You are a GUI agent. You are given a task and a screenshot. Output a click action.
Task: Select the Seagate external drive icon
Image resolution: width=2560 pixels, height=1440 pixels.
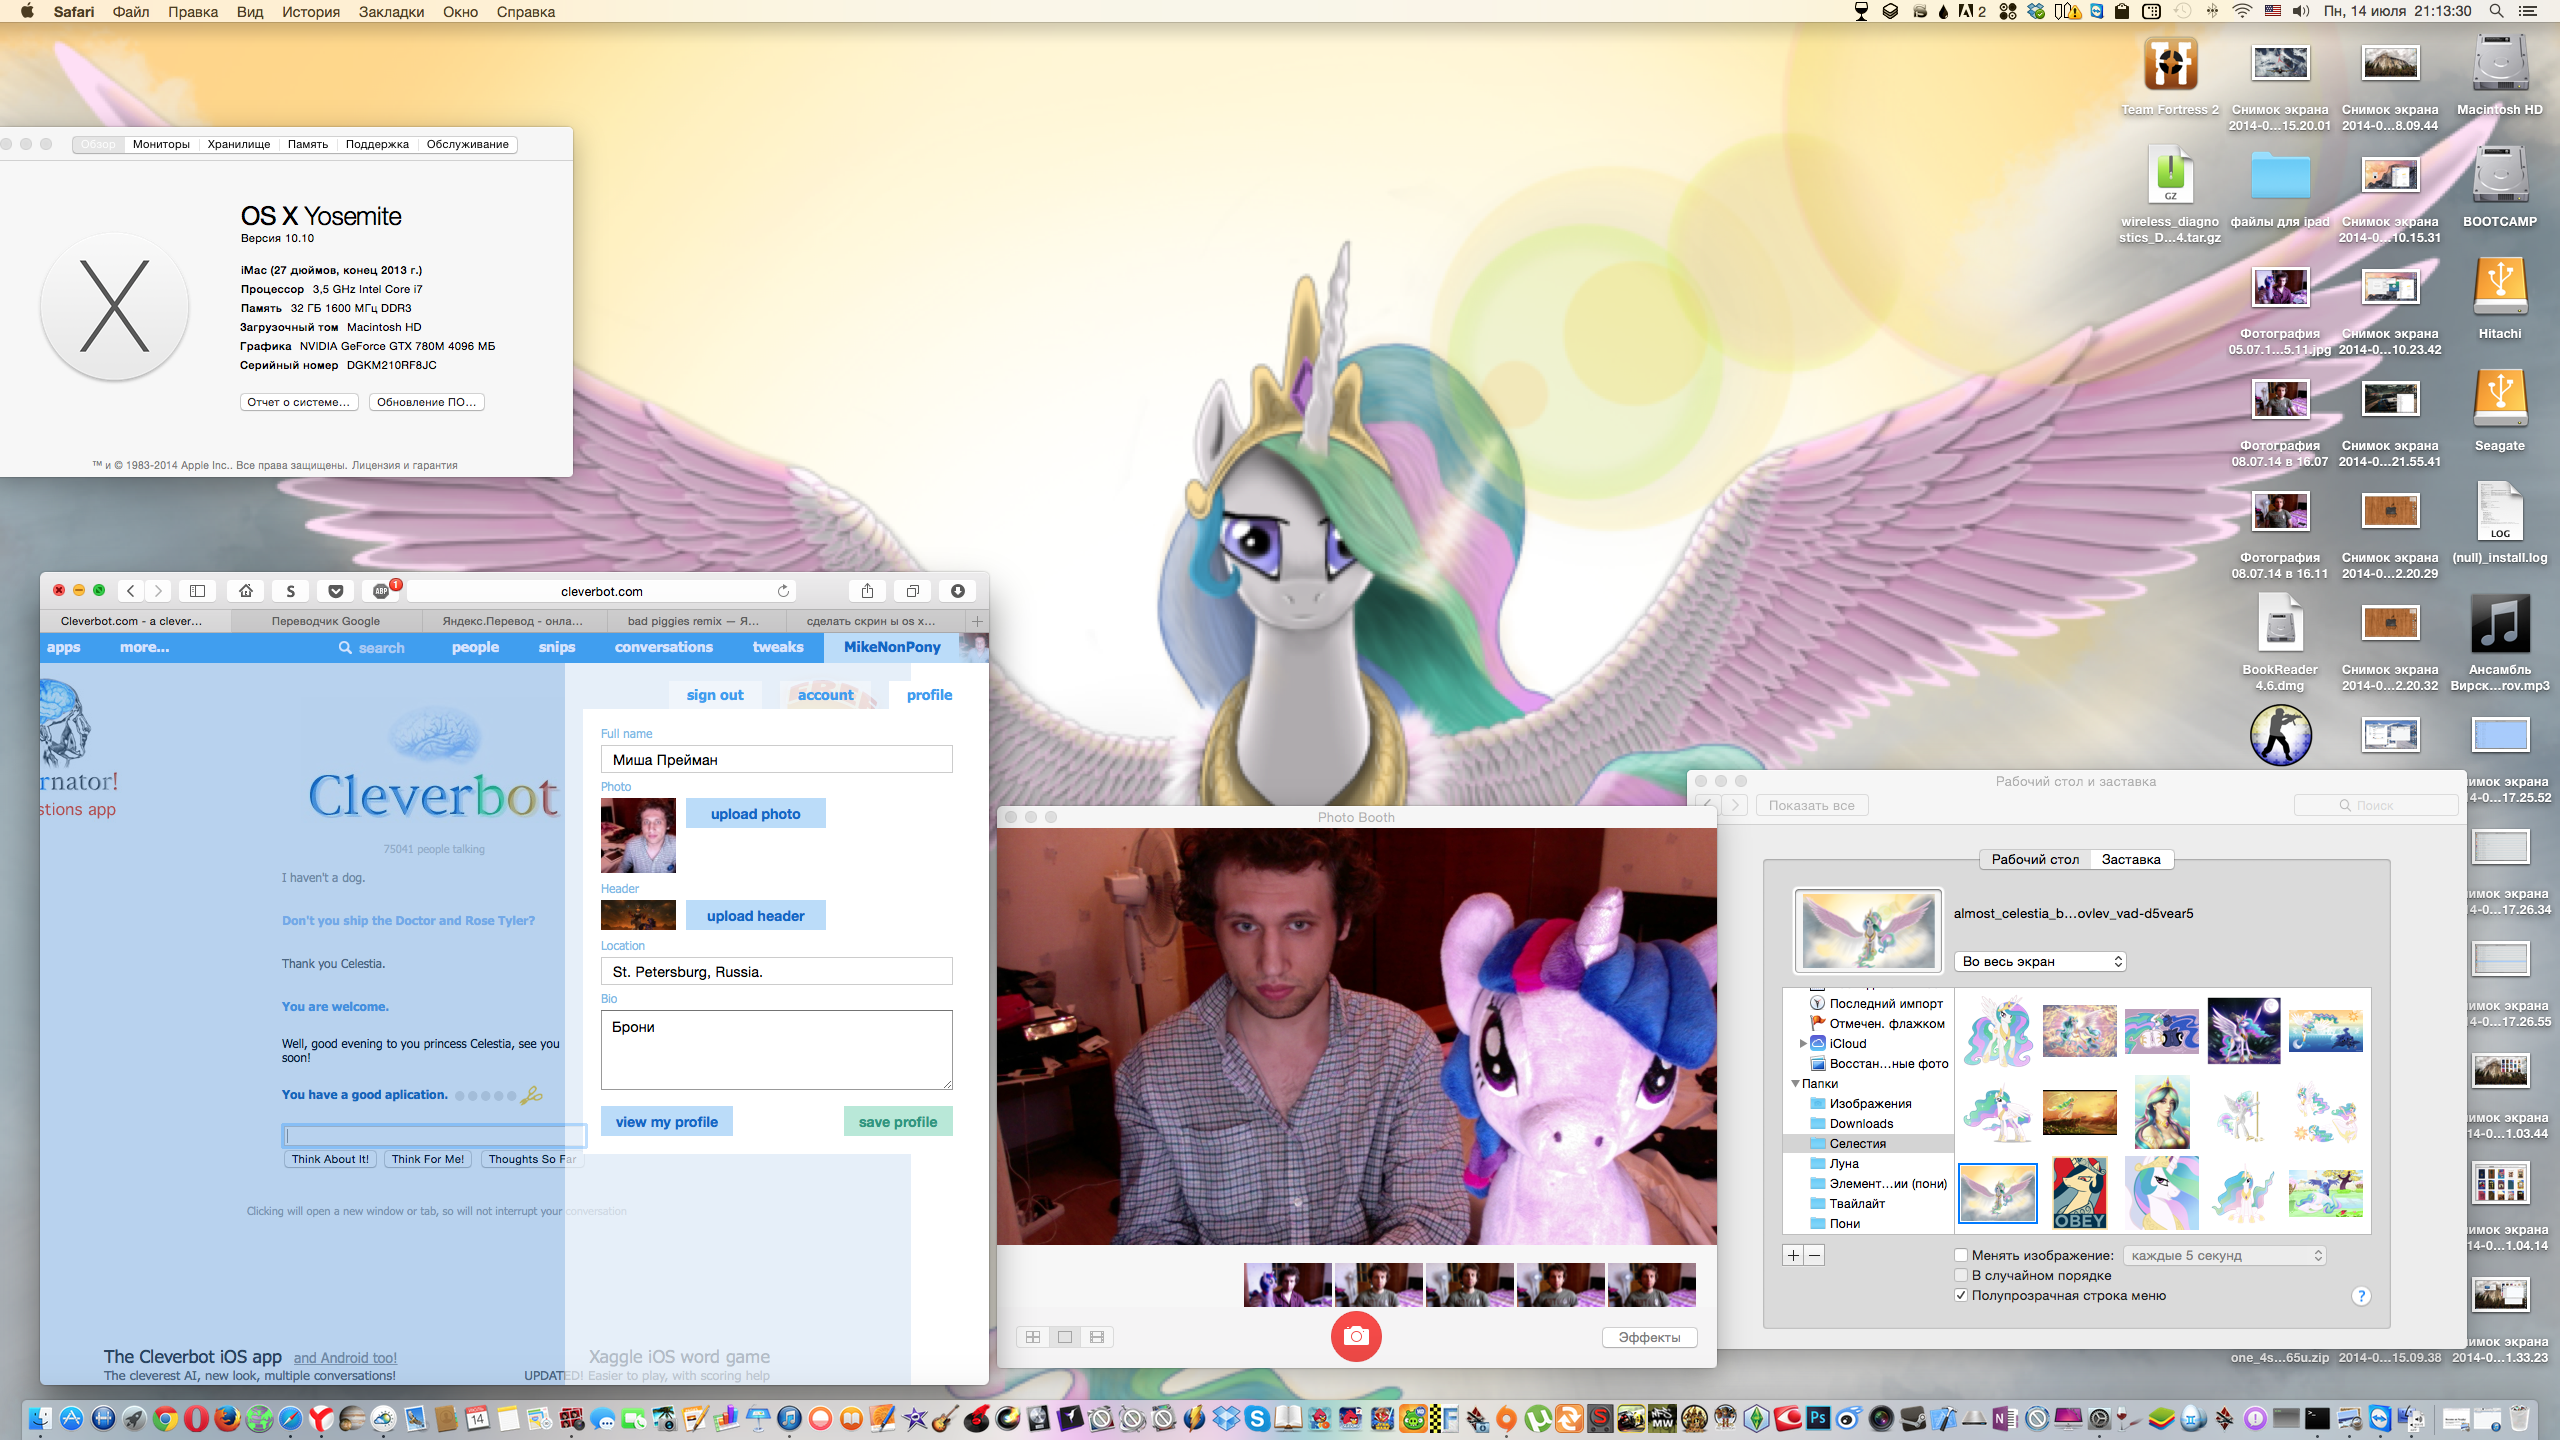click(x=2500, y=400)
